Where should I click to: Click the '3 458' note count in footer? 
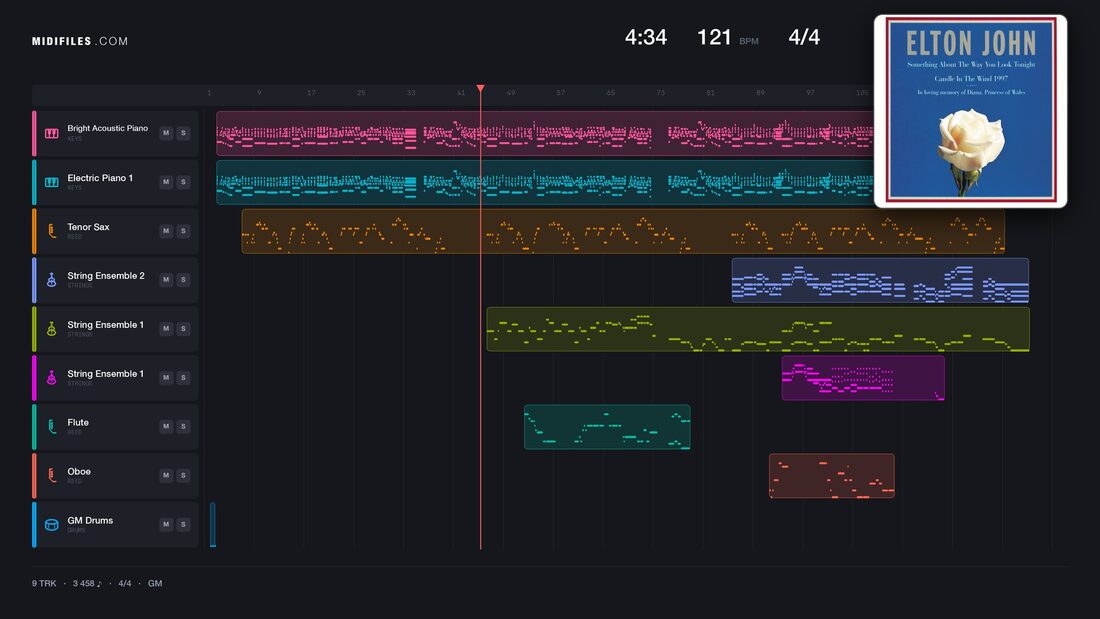[x=87, y=583]
